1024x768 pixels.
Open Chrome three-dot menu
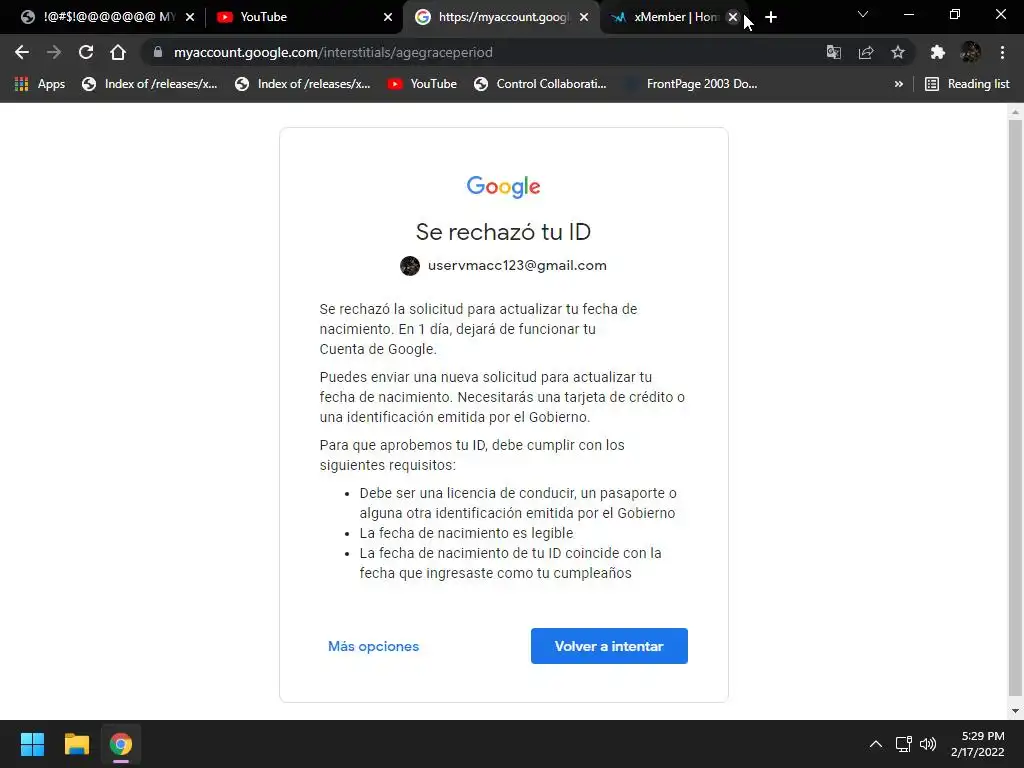(x=1002, y=52)
